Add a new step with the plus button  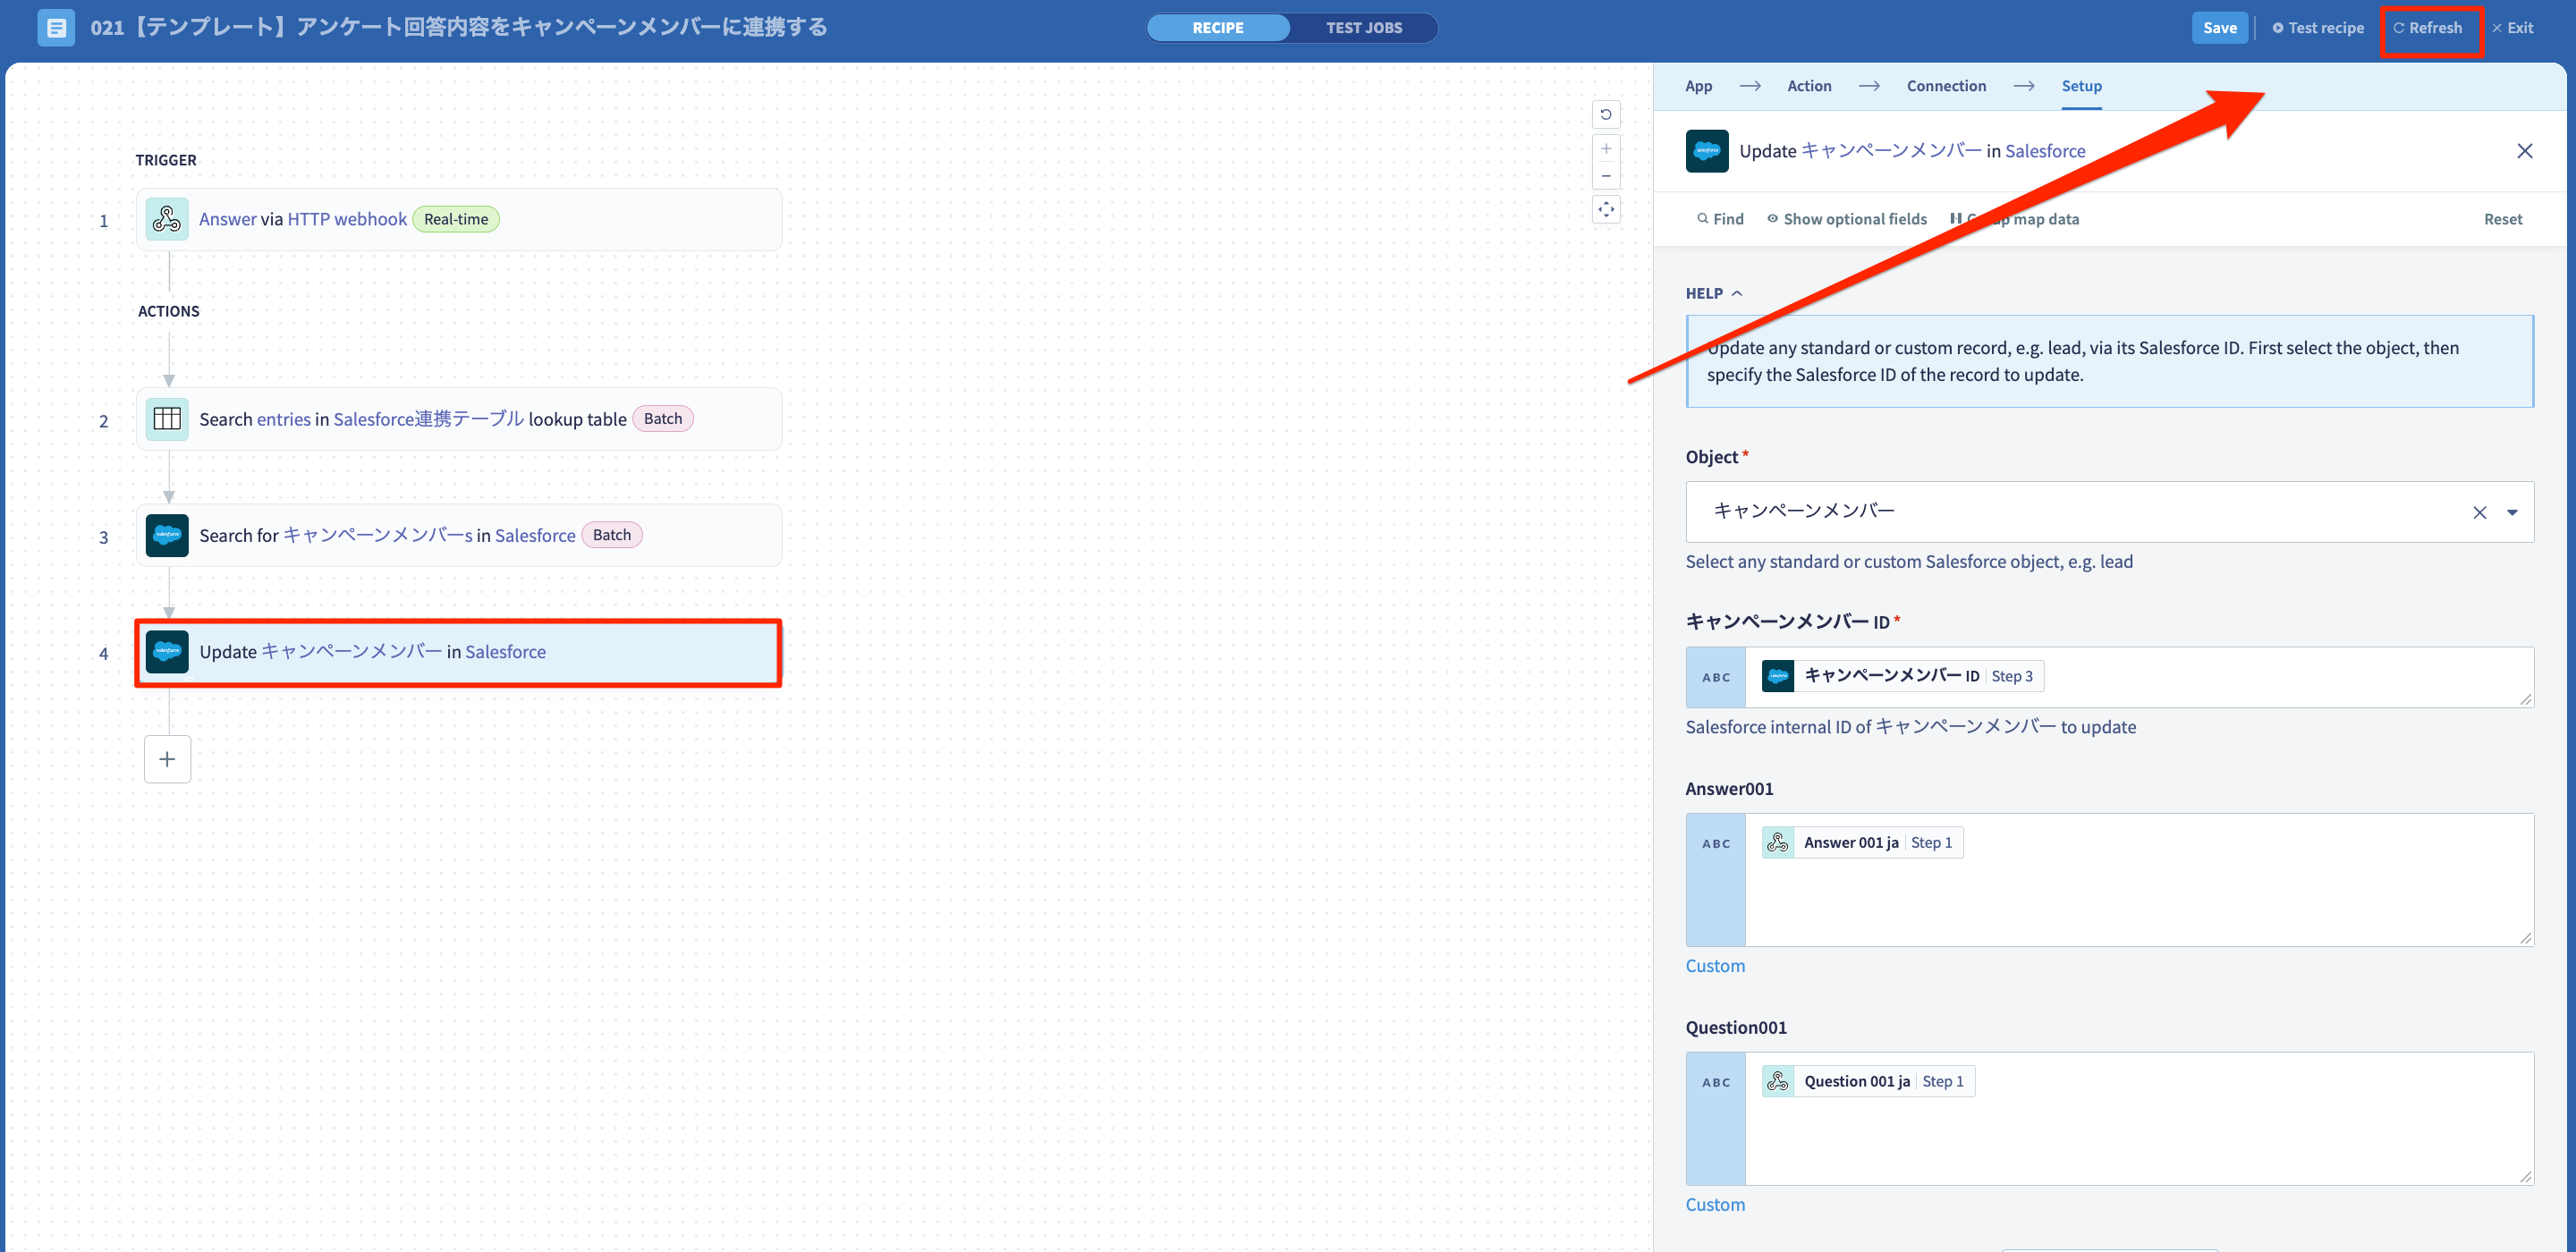167,759
